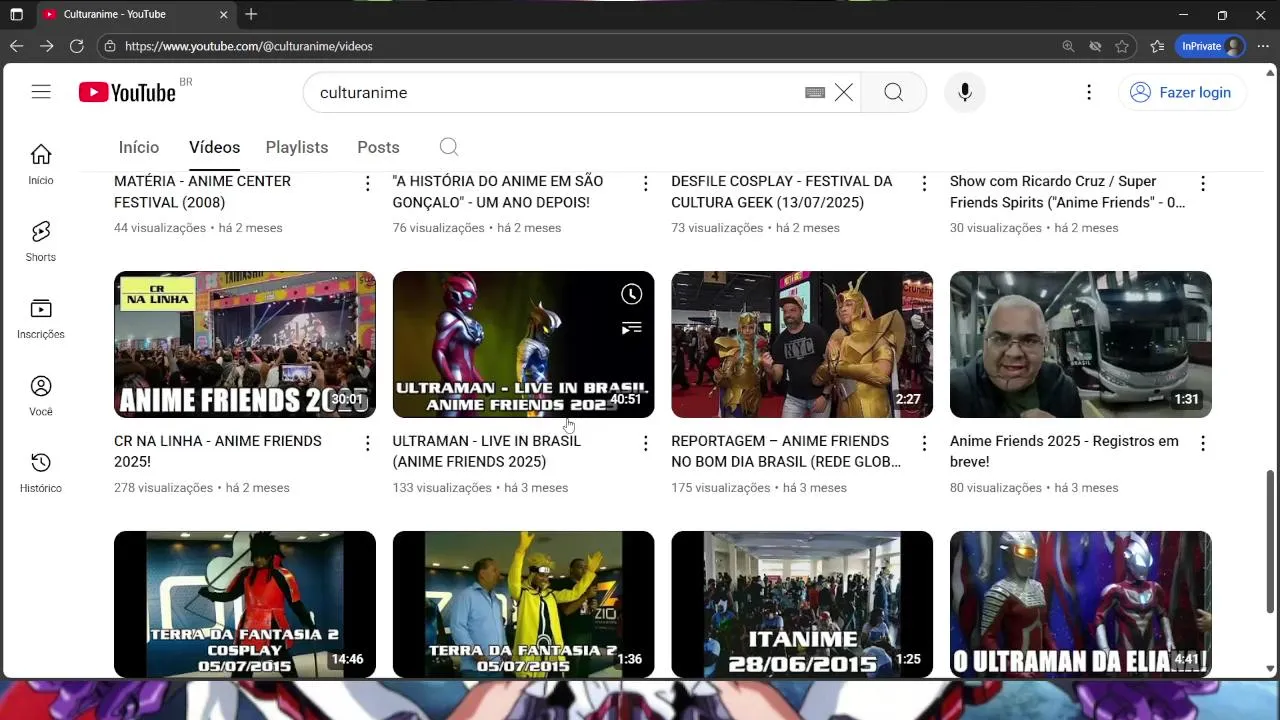The image size is (1280, 720).
Task: Play the ITANIME 28/06/2015 thumbnail
Action: pos(802,604)
